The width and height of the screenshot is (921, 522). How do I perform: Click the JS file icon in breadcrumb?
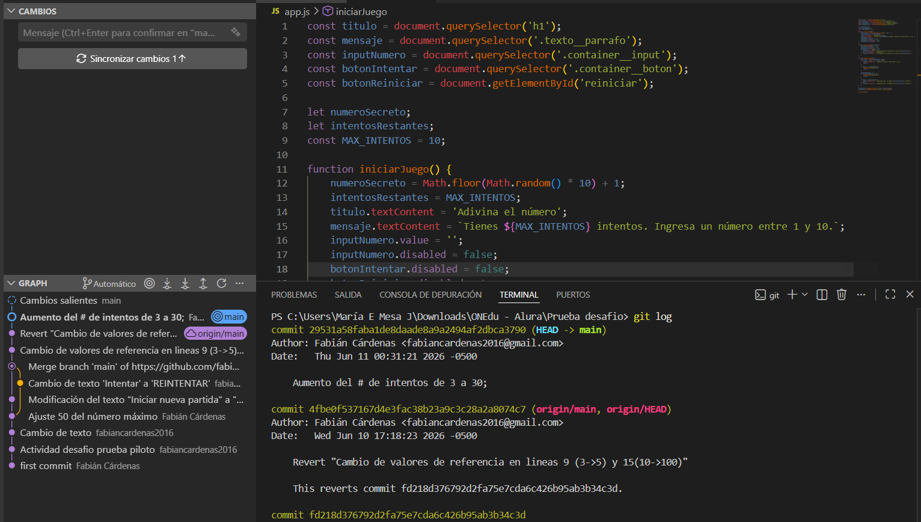click(275, 12)
